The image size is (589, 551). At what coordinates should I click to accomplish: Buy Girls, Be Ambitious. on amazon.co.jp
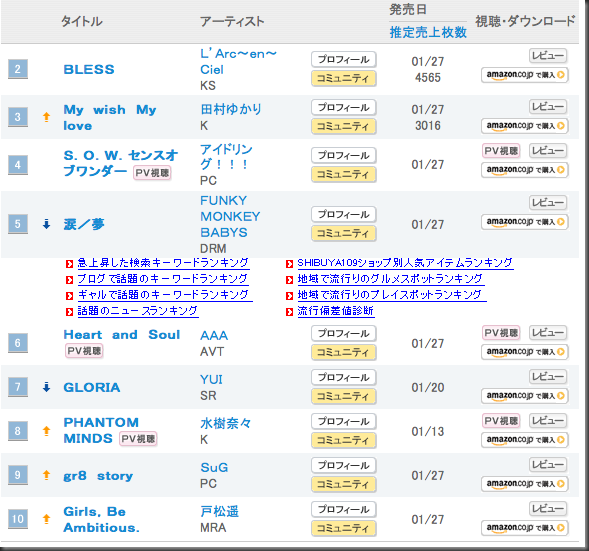[x=525, y=528]
